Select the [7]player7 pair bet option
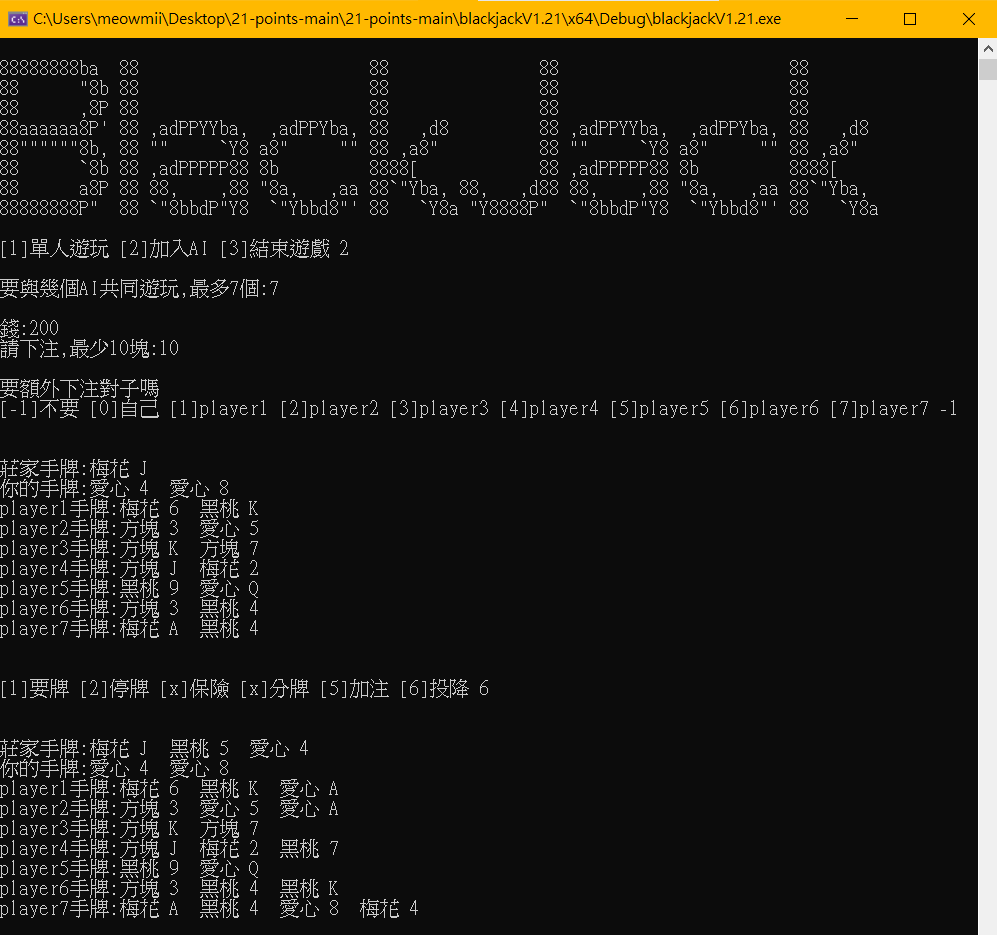This screenshot has width=997, height=935. [880, 408]
